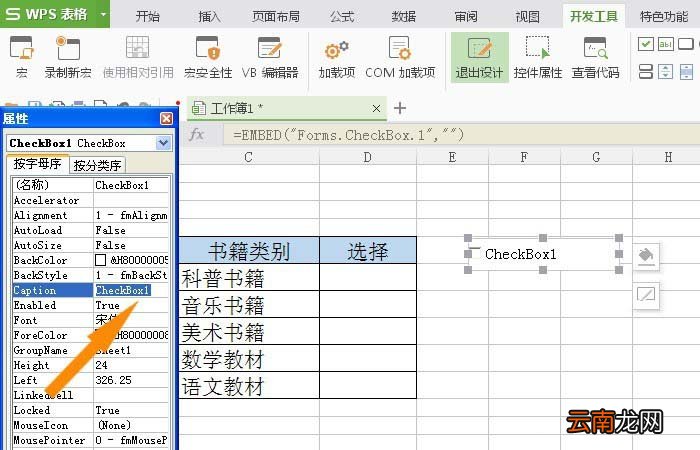Screen dimensions: 700x450
Task: Select the 数学教材 cell
Action: coord(249,358)
